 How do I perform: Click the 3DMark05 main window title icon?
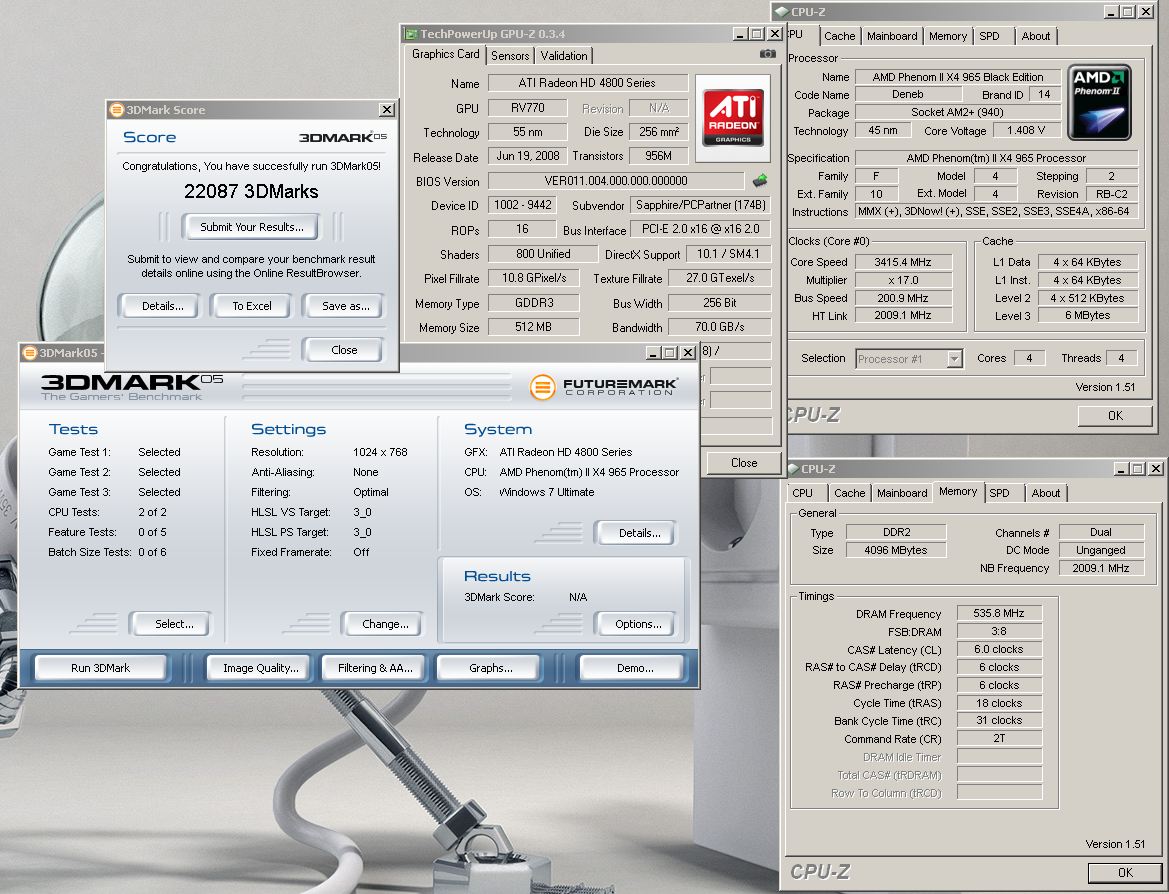pyautogui.click(x=30, y=353)
